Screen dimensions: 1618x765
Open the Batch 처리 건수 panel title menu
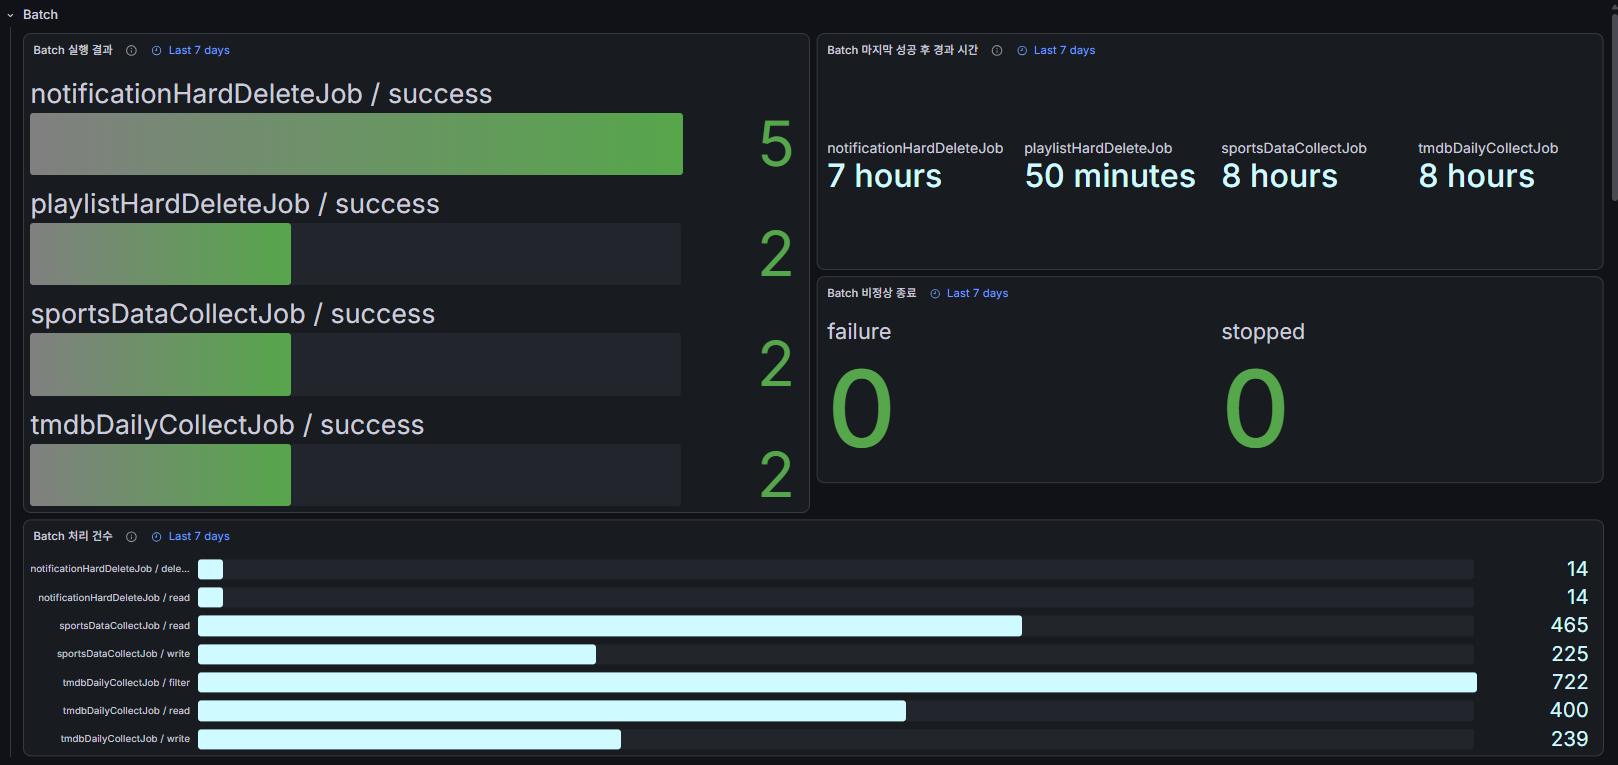pyautogui.click(x=73, y=537)
